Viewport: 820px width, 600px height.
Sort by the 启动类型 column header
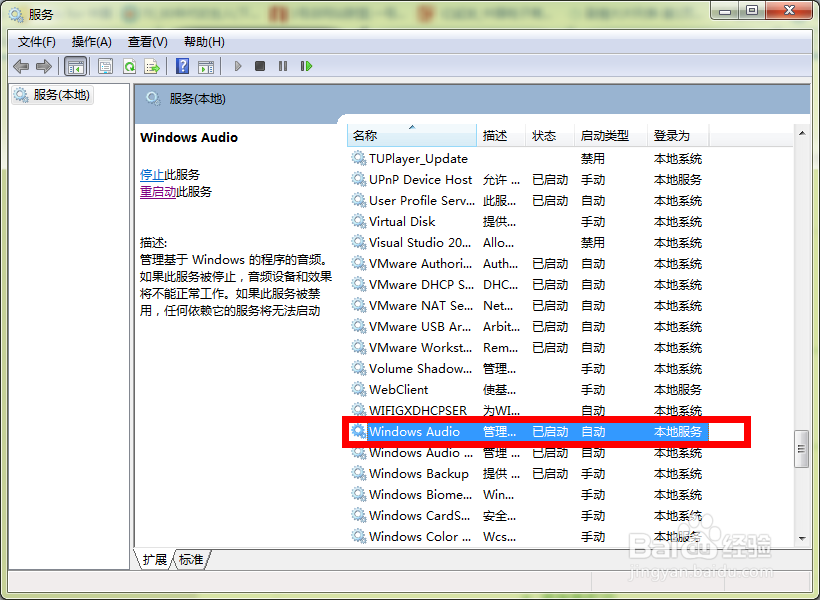click(610, 135)
